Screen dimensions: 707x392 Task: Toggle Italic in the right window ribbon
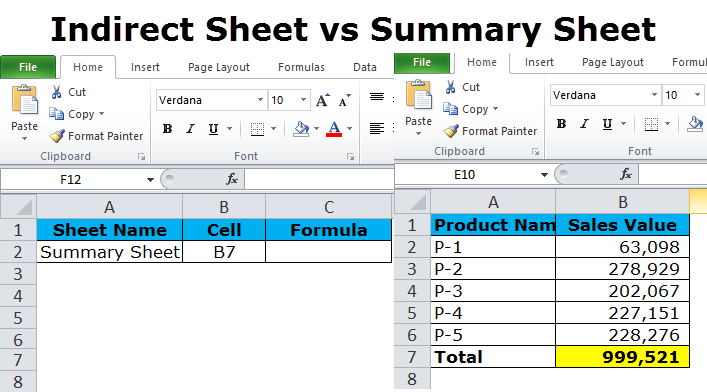click(584, 124)
